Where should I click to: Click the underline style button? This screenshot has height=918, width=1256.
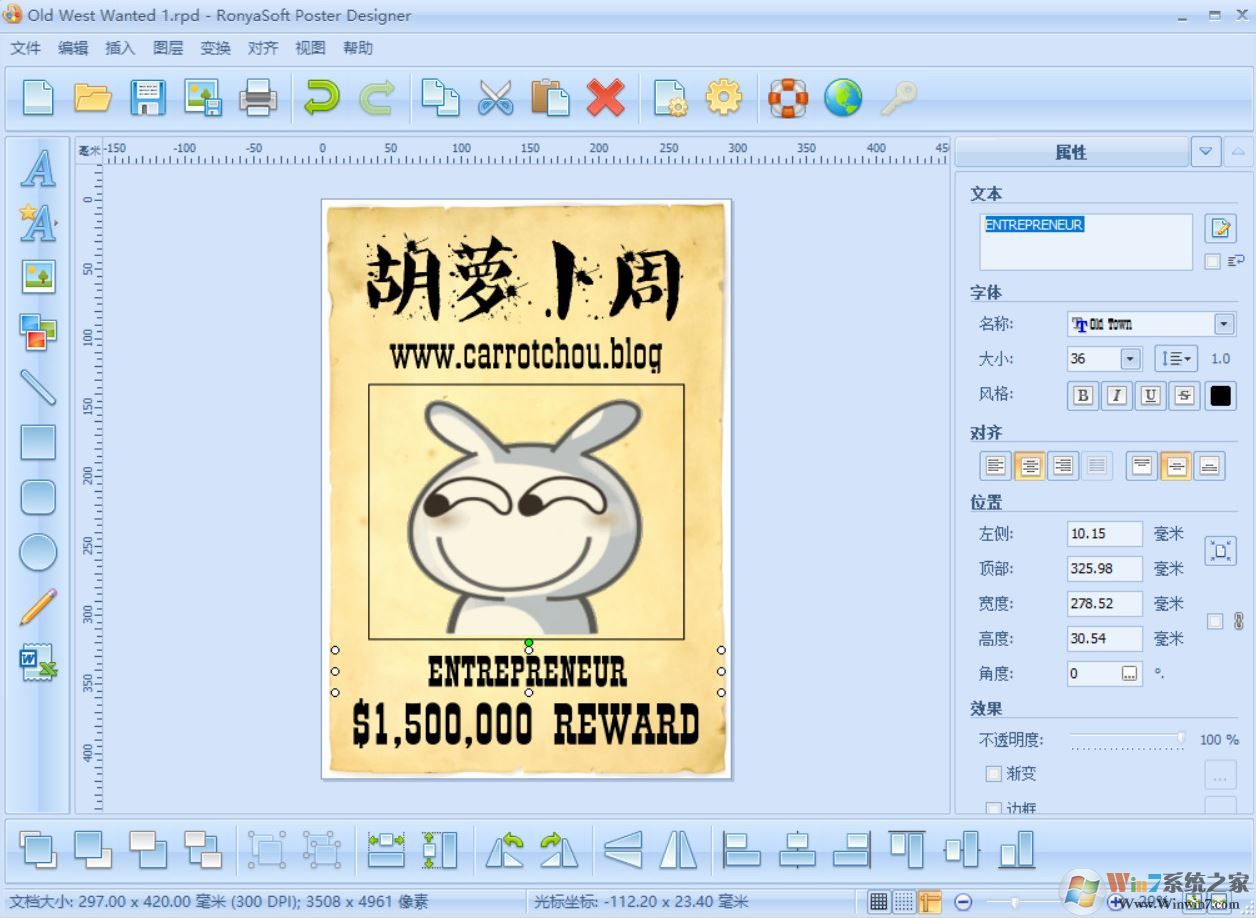coord(1150,395)
